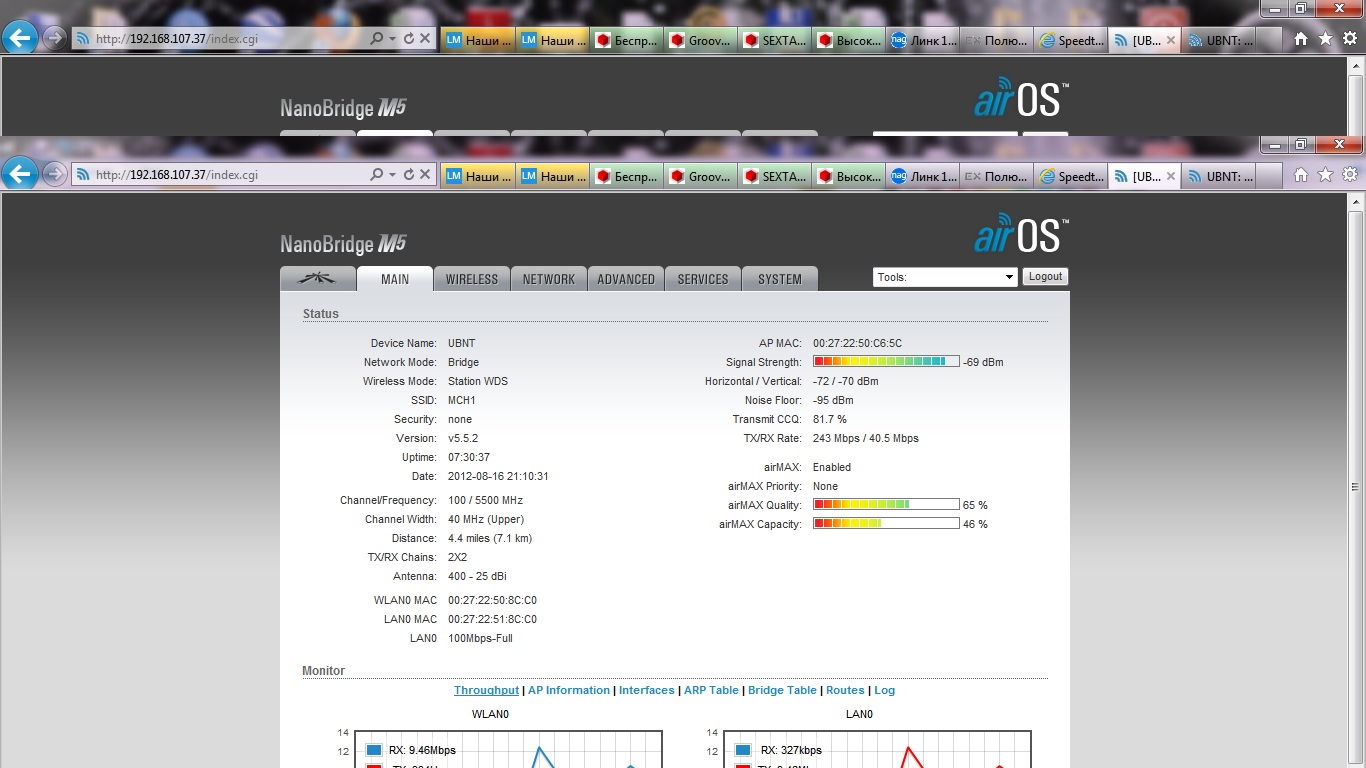Click the Logout button

coord(1045,277)
